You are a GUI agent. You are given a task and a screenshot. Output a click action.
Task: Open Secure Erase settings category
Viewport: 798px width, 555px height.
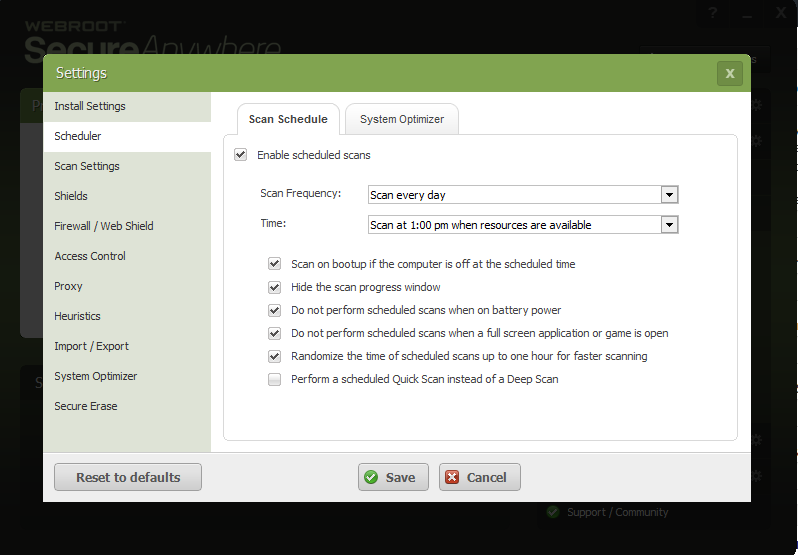click(86, 406)
